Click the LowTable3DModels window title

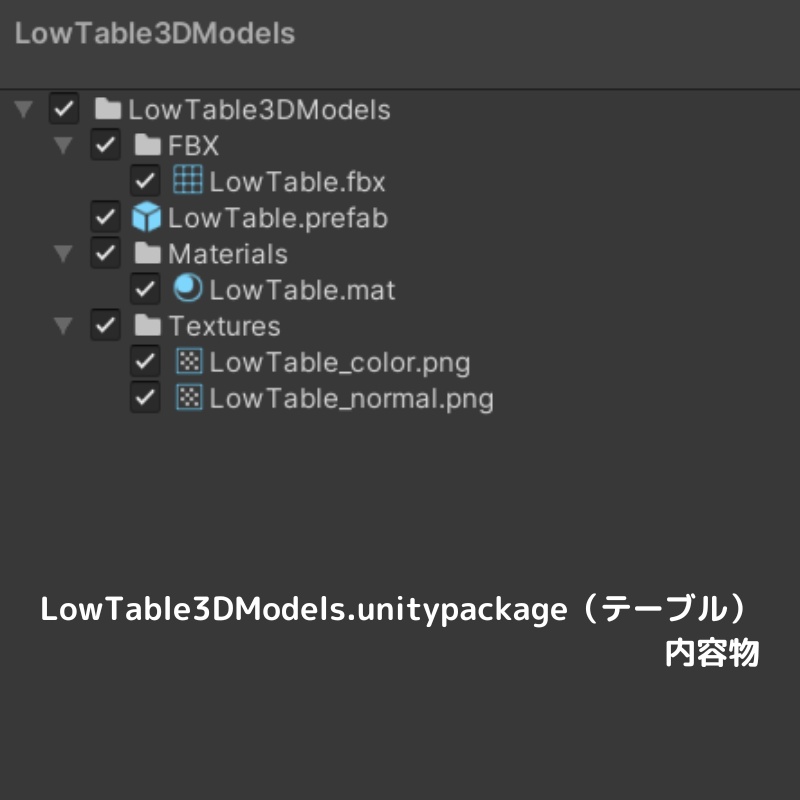155,33
